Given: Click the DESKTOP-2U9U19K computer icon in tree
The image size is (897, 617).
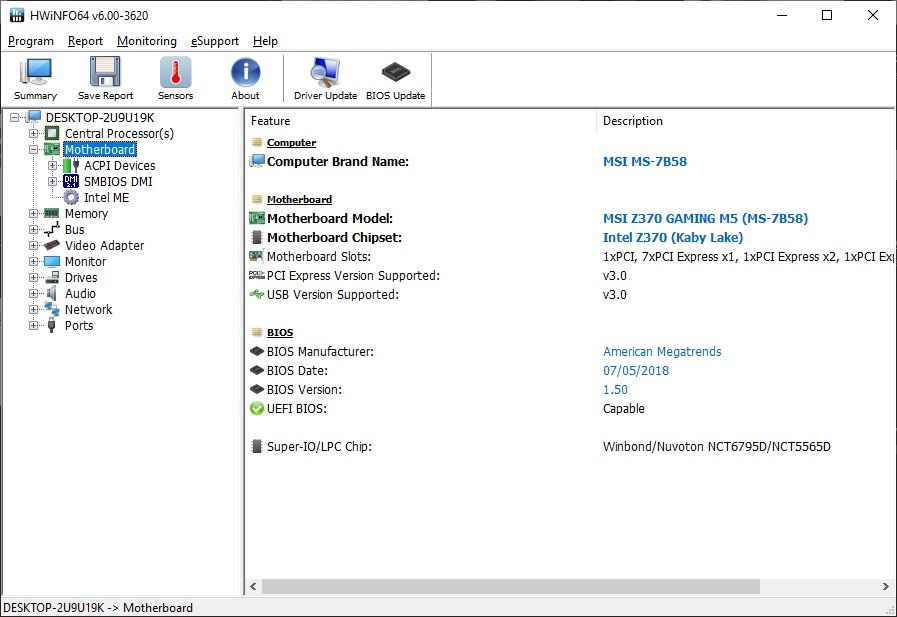Looking at the screenshot, I should (x=34, y=117).
